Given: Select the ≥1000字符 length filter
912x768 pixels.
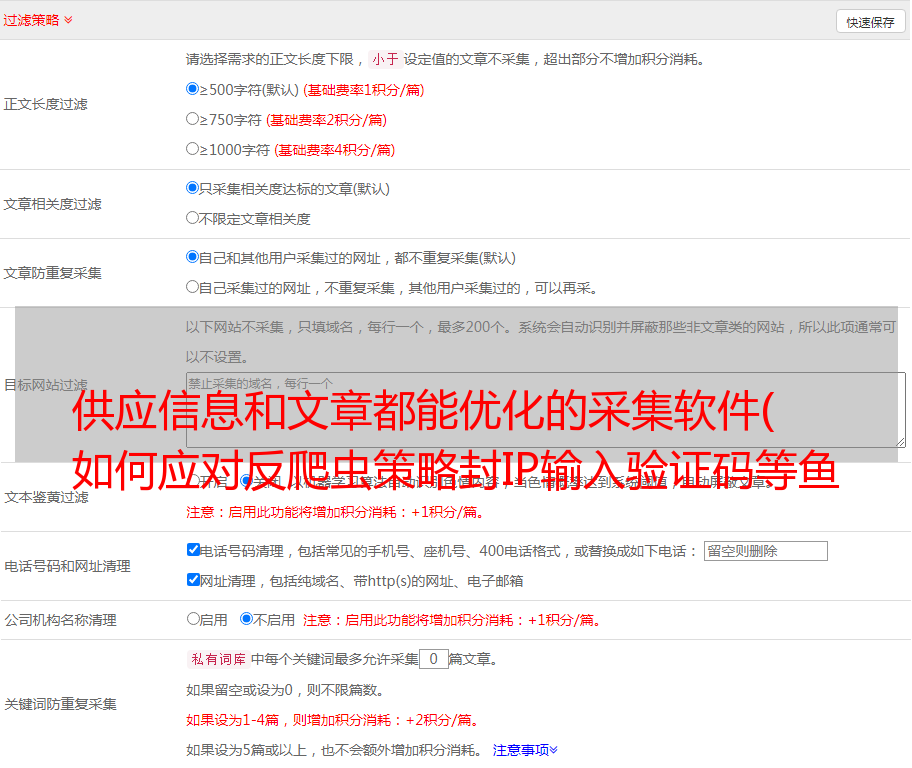Looking at the screenshot, I should 193,149.
